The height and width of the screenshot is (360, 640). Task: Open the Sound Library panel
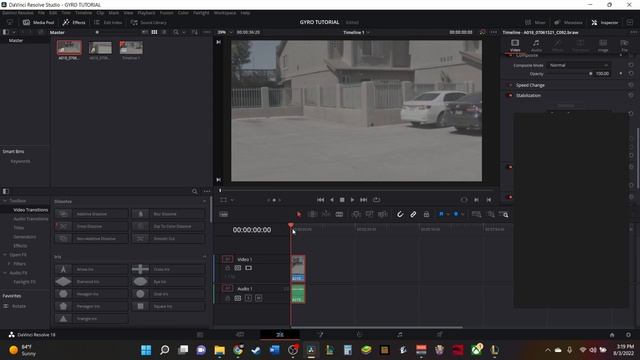149,22
